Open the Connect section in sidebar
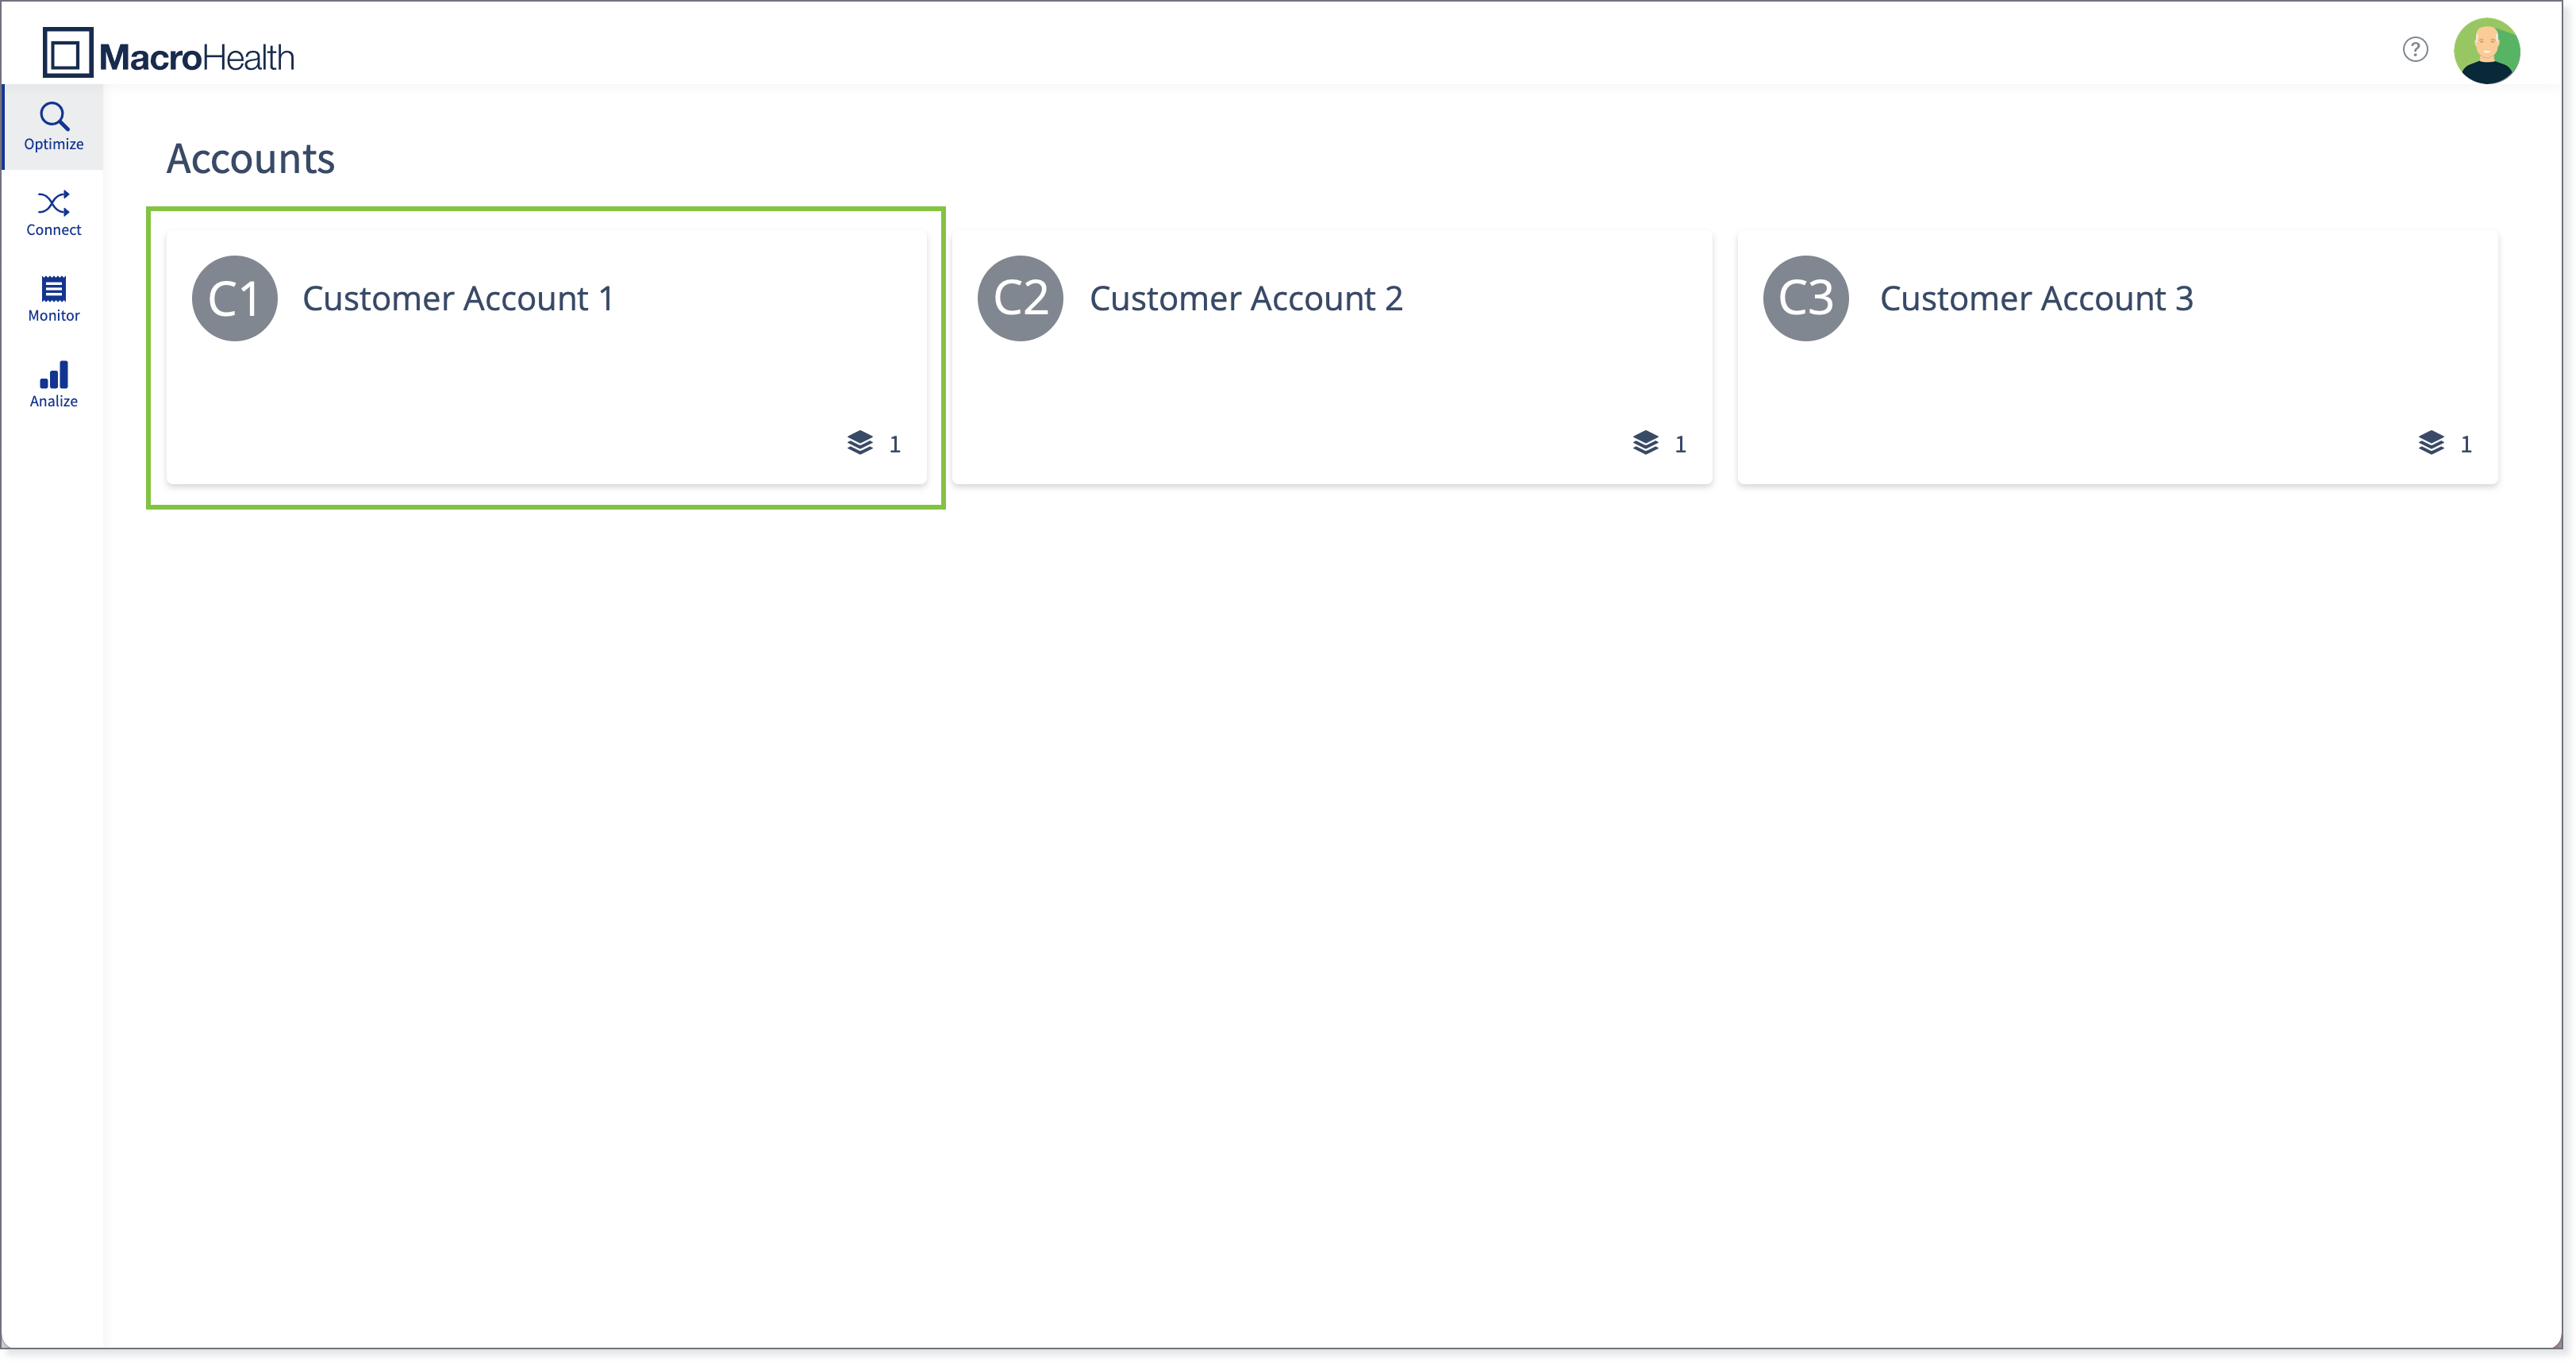Screen dimensions: 2576x1362 (x=53, y=213)
